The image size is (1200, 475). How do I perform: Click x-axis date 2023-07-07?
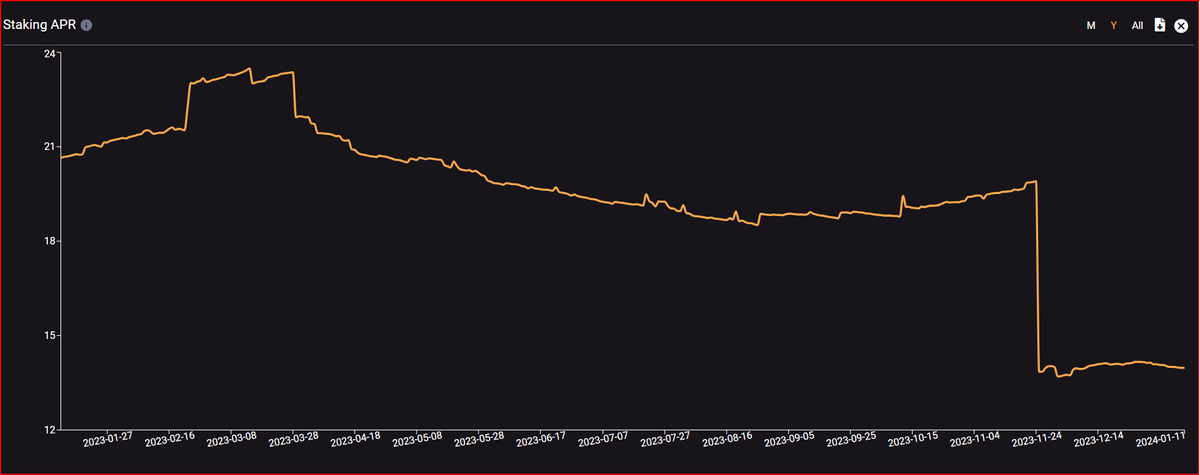pyautogui.click(x=603, y=438)
